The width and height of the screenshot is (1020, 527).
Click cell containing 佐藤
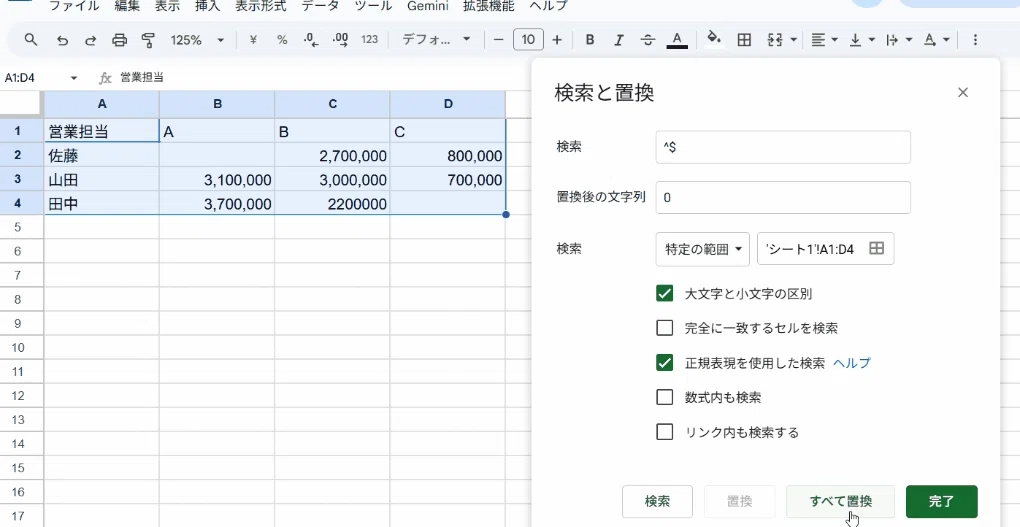[x=101, y=155]
